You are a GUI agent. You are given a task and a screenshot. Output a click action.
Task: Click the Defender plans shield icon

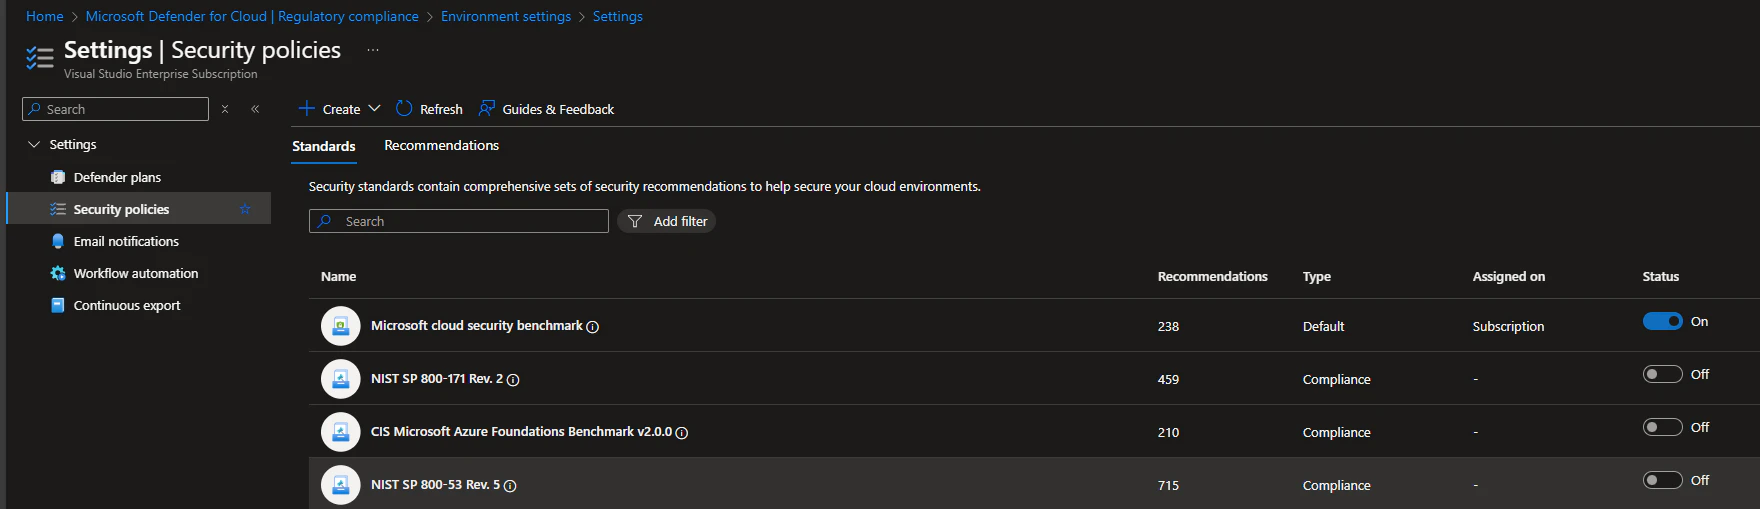58,177
